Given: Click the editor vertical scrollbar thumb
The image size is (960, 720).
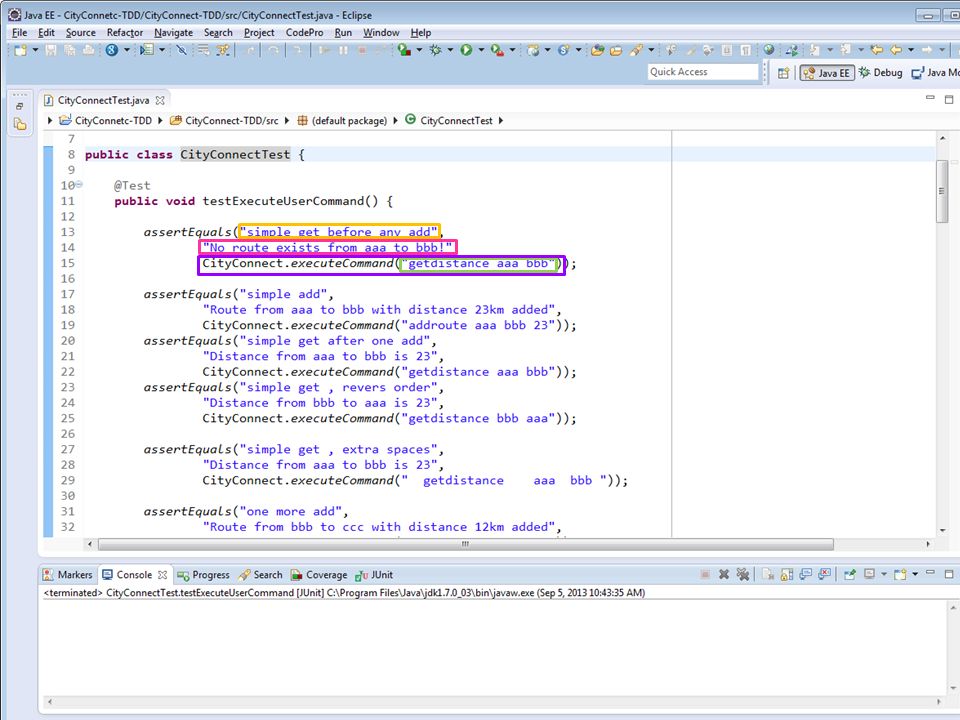Looking at the screenshot, I should click(942, 192).
